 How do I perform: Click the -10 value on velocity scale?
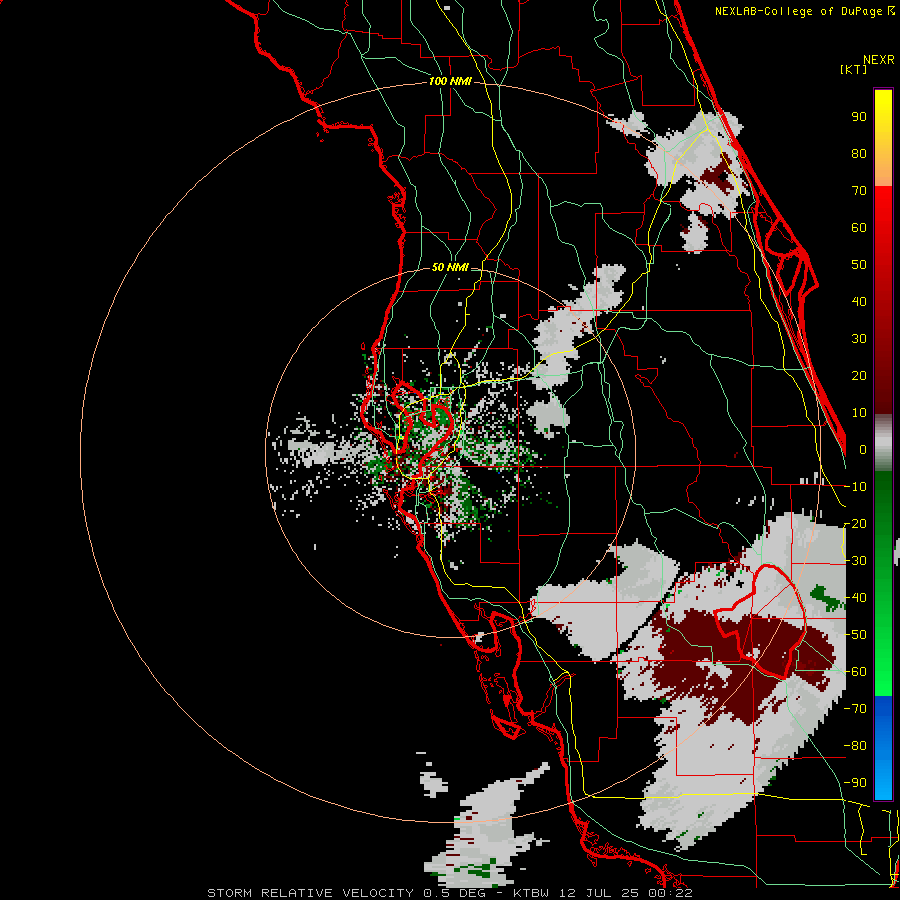(855, 487)
